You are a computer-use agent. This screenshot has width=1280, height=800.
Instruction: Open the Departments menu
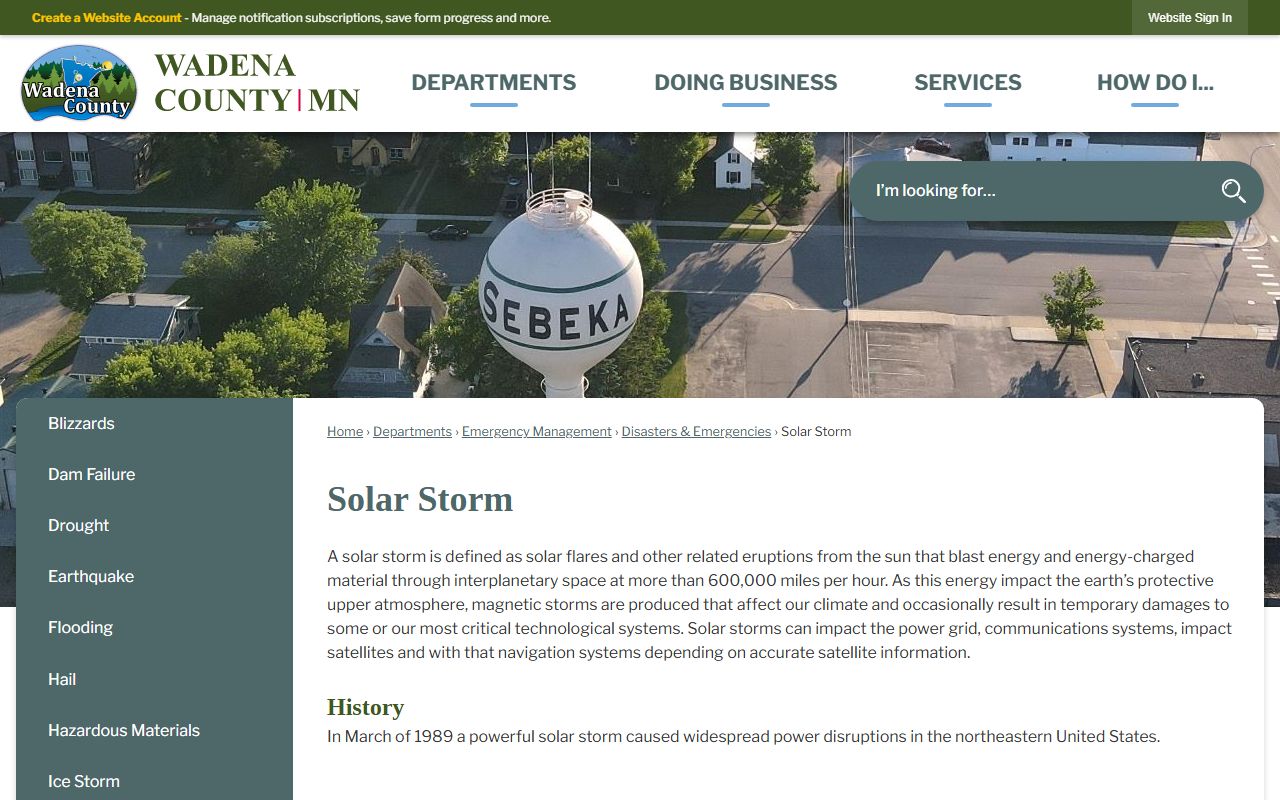(x=493, y=83)
